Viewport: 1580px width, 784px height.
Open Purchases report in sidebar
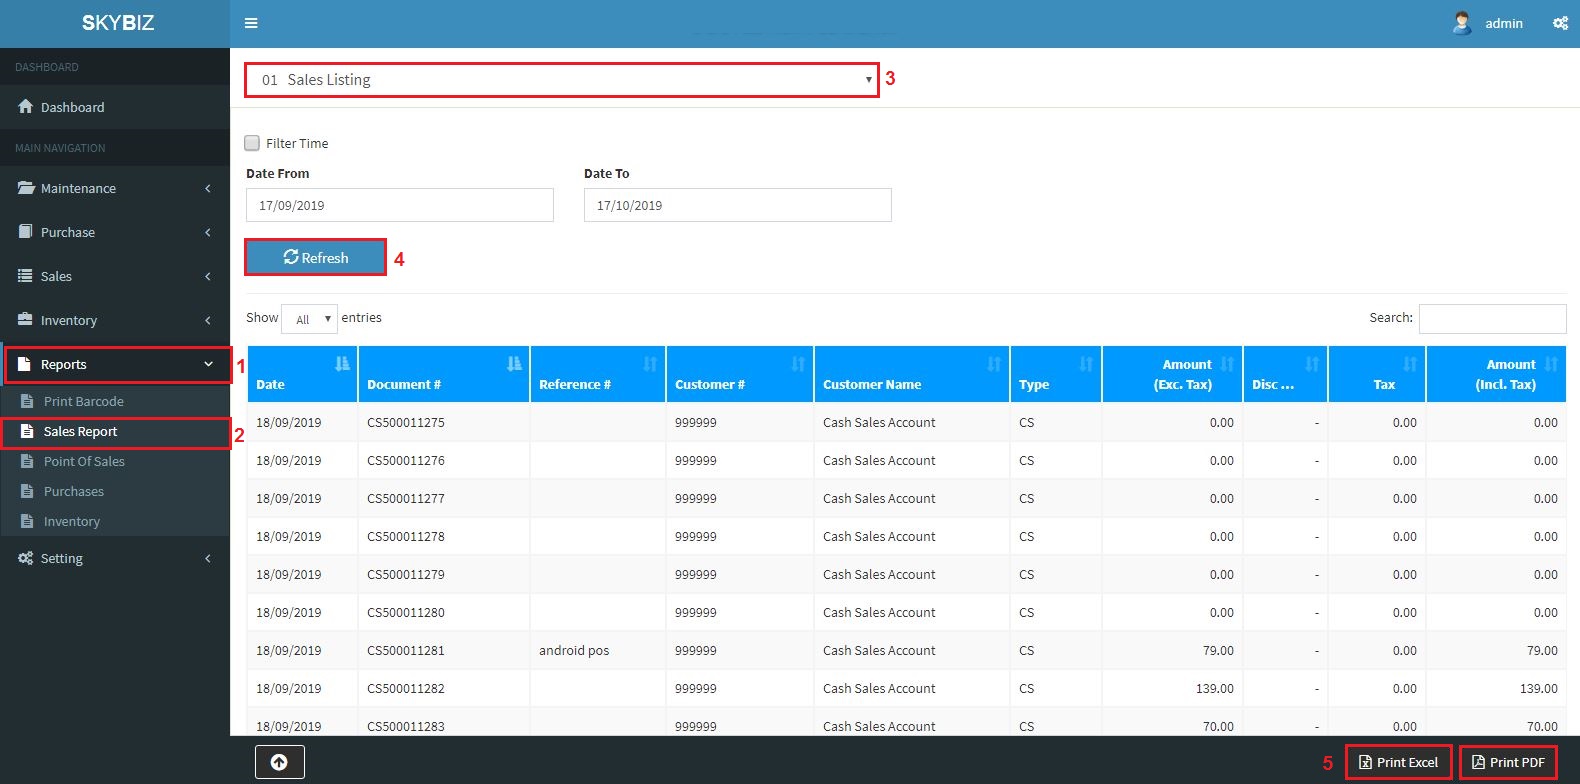pos(73,491)
